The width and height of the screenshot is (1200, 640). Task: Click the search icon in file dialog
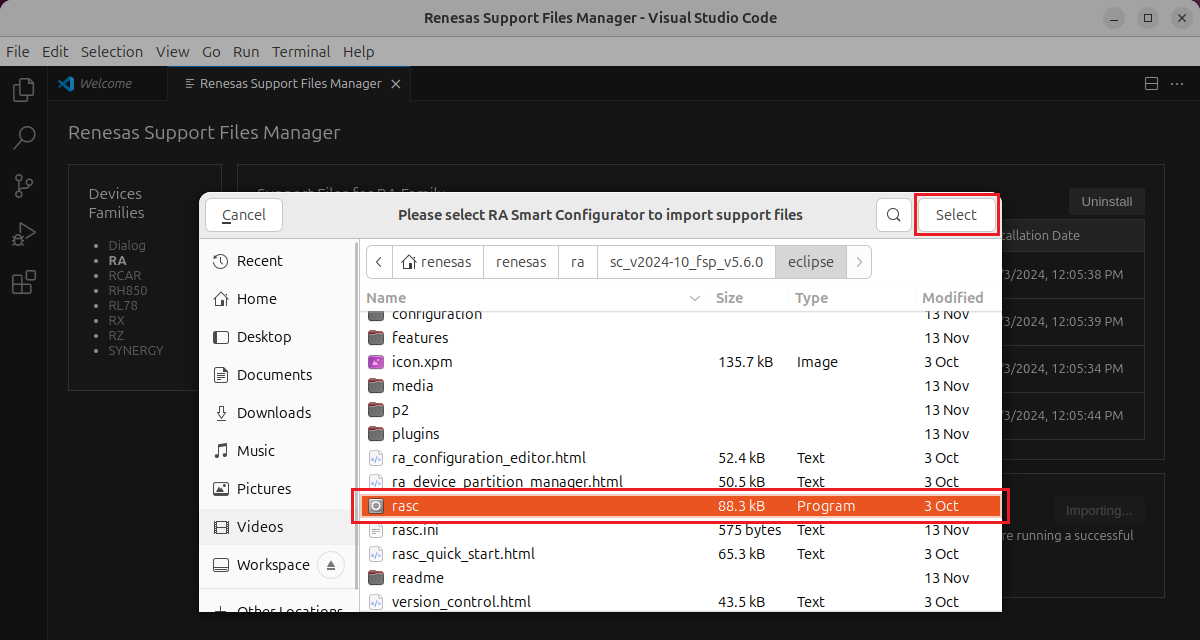click(893, 214)
